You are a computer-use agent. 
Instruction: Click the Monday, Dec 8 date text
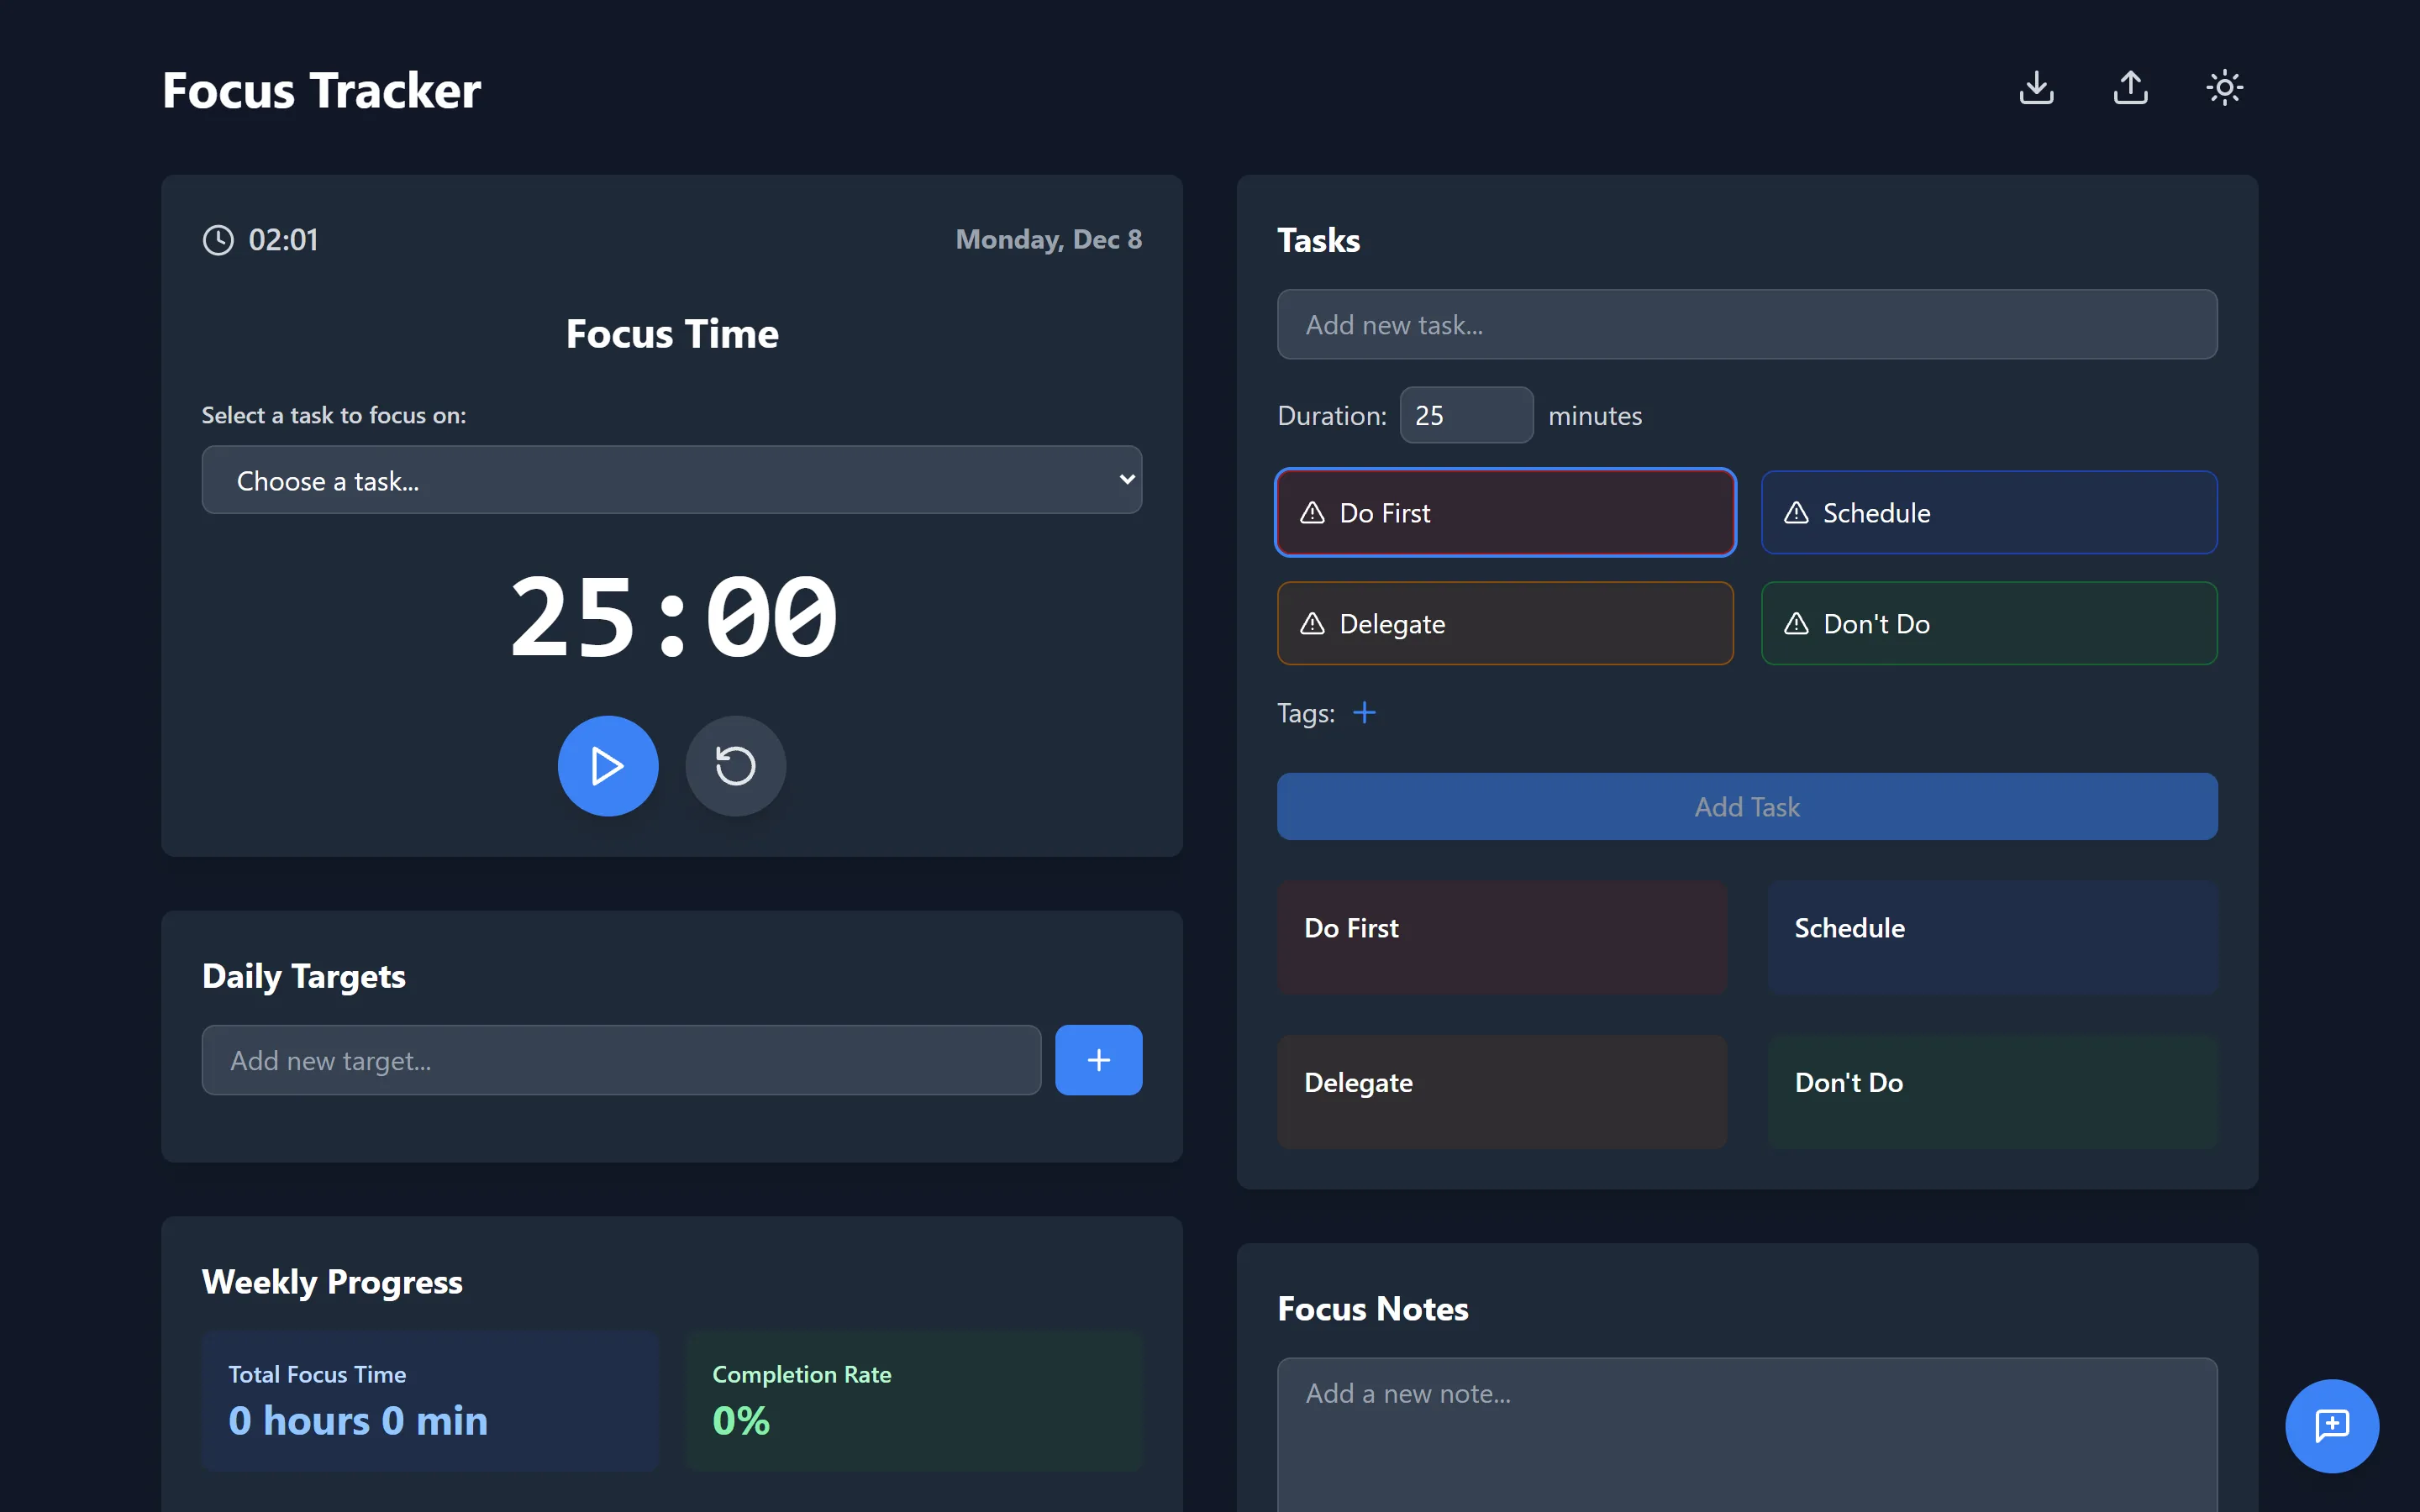pos(1048,240)
